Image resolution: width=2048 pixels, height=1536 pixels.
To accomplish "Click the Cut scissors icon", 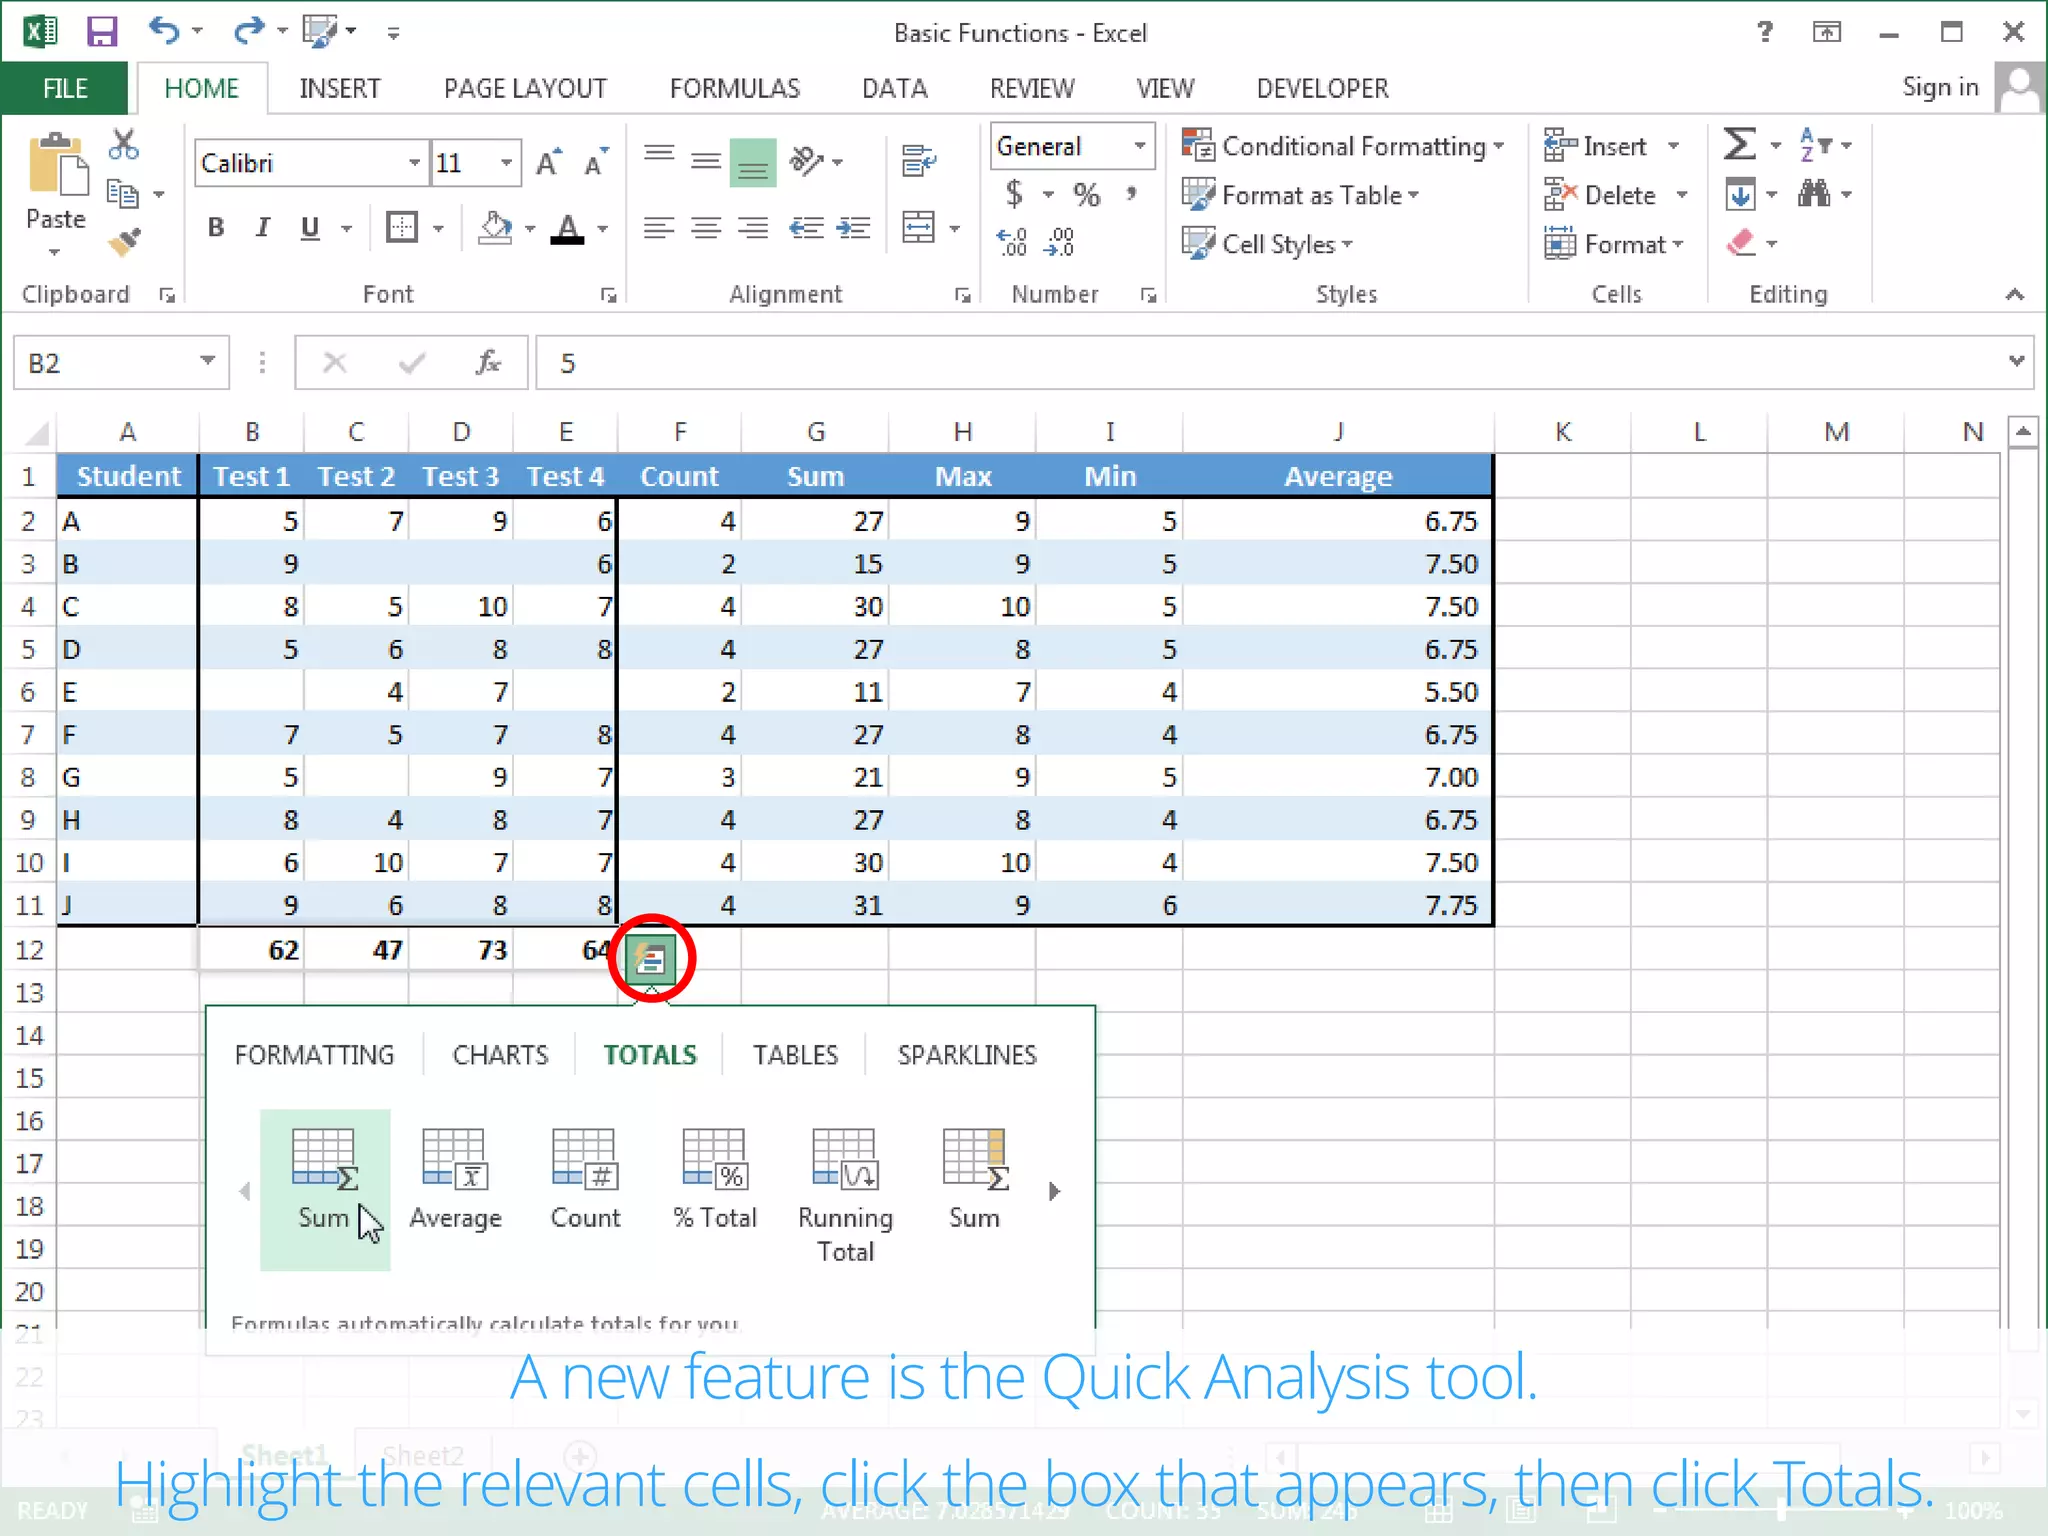I will tap(124, 145).
